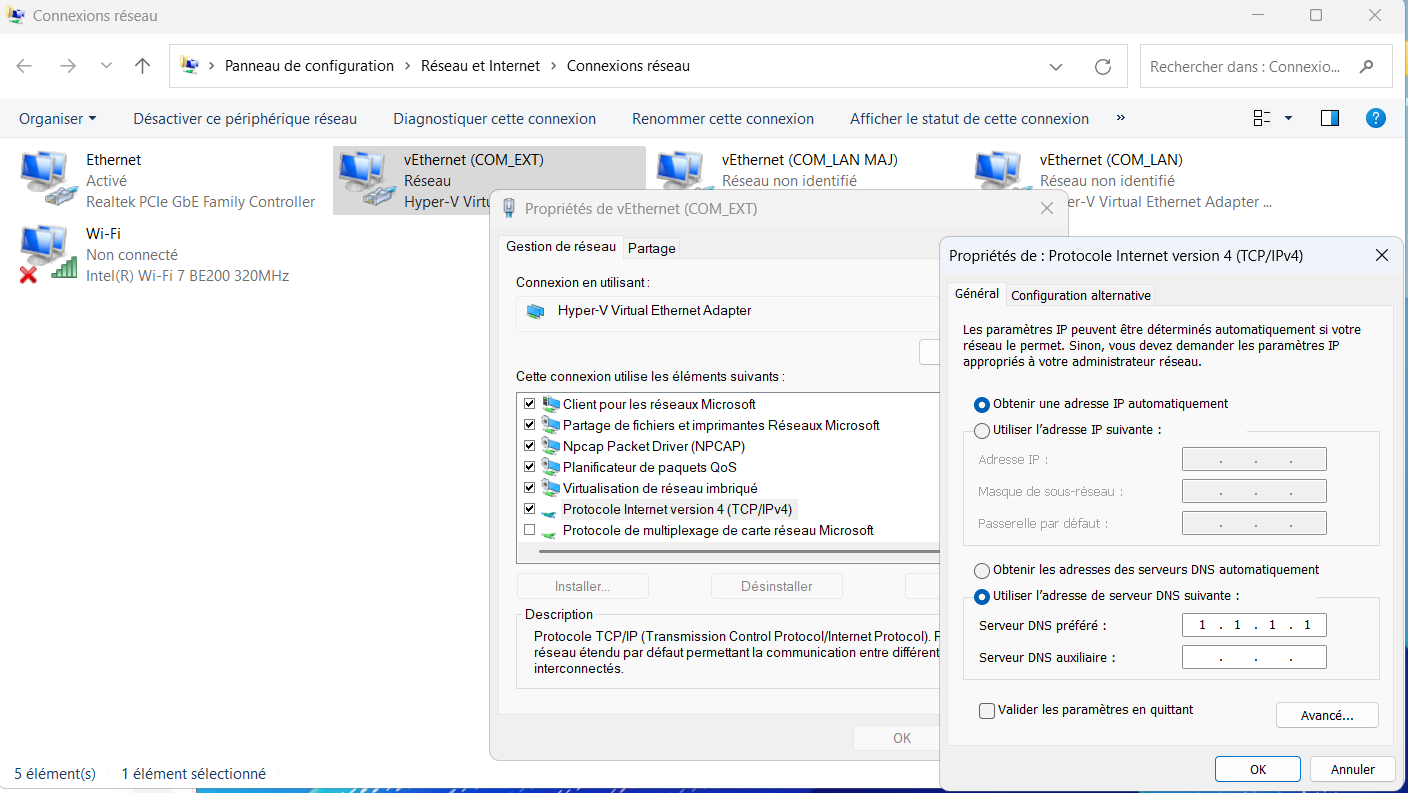Viewport: 1408px width, 793px height.
Task: Uncheck Npcap Packet Driver (NPCAP) checkbox
Action: pos(530,446)
